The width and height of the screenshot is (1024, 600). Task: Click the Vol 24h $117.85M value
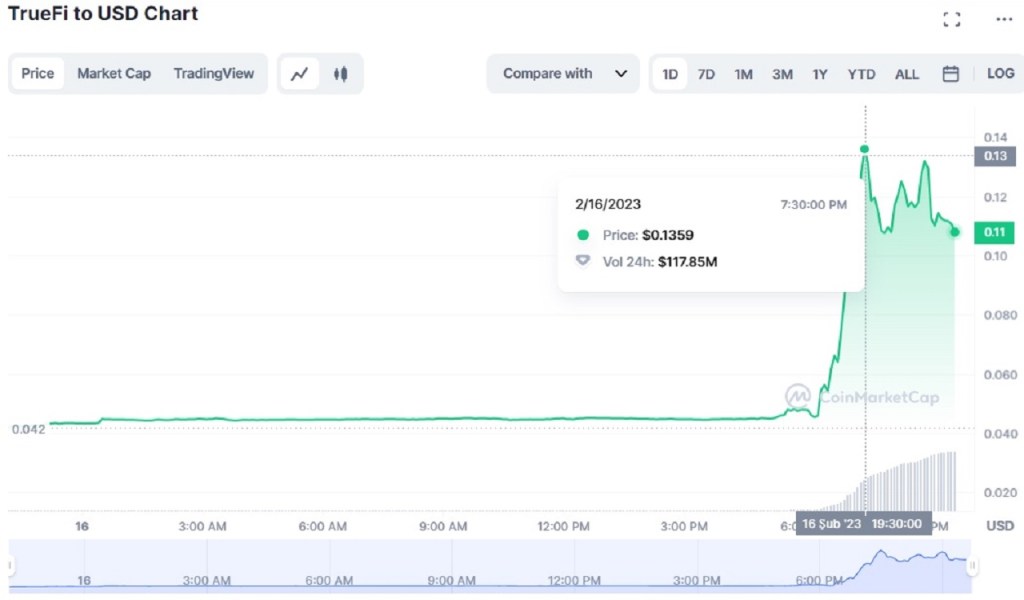pos(687,262)
